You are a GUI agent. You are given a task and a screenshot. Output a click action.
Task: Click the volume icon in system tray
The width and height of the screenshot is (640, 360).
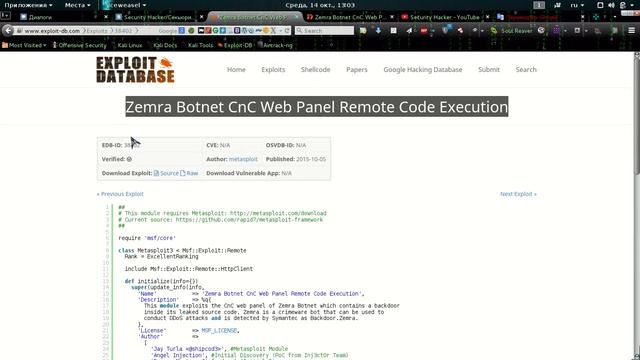click(x=611, y=5)
